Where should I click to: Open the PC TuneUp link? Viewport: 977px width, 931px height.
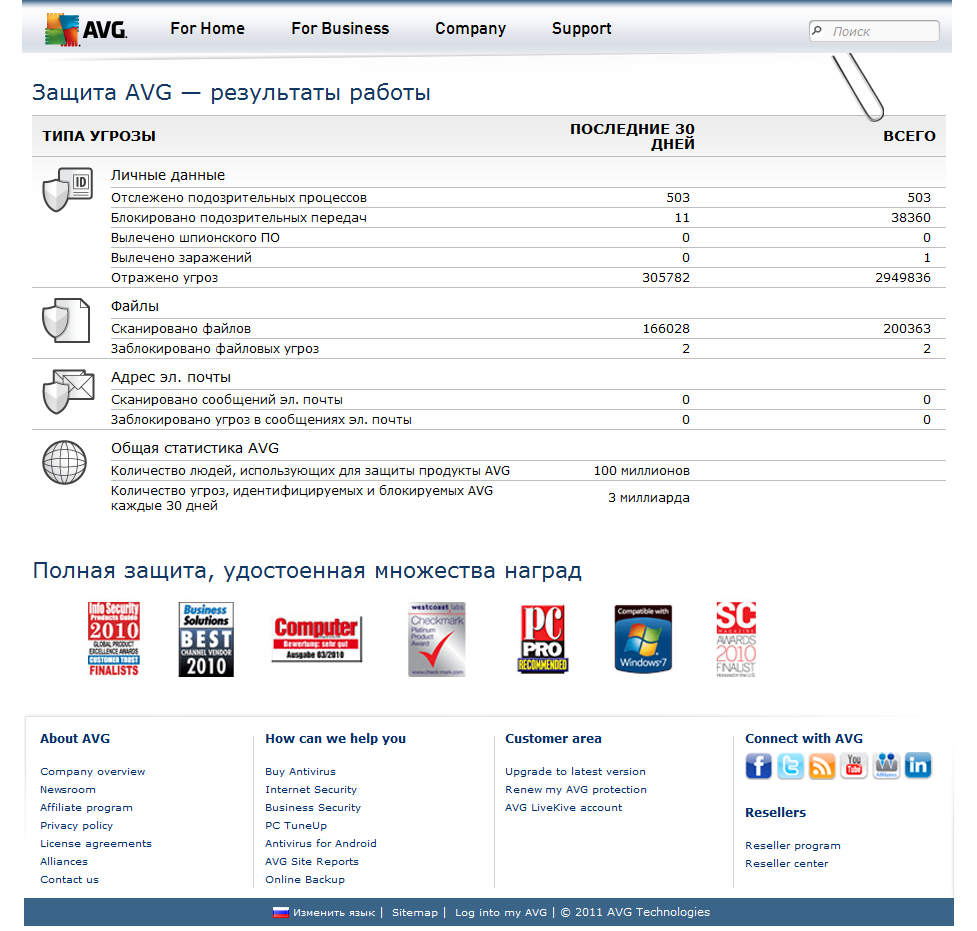296,826
